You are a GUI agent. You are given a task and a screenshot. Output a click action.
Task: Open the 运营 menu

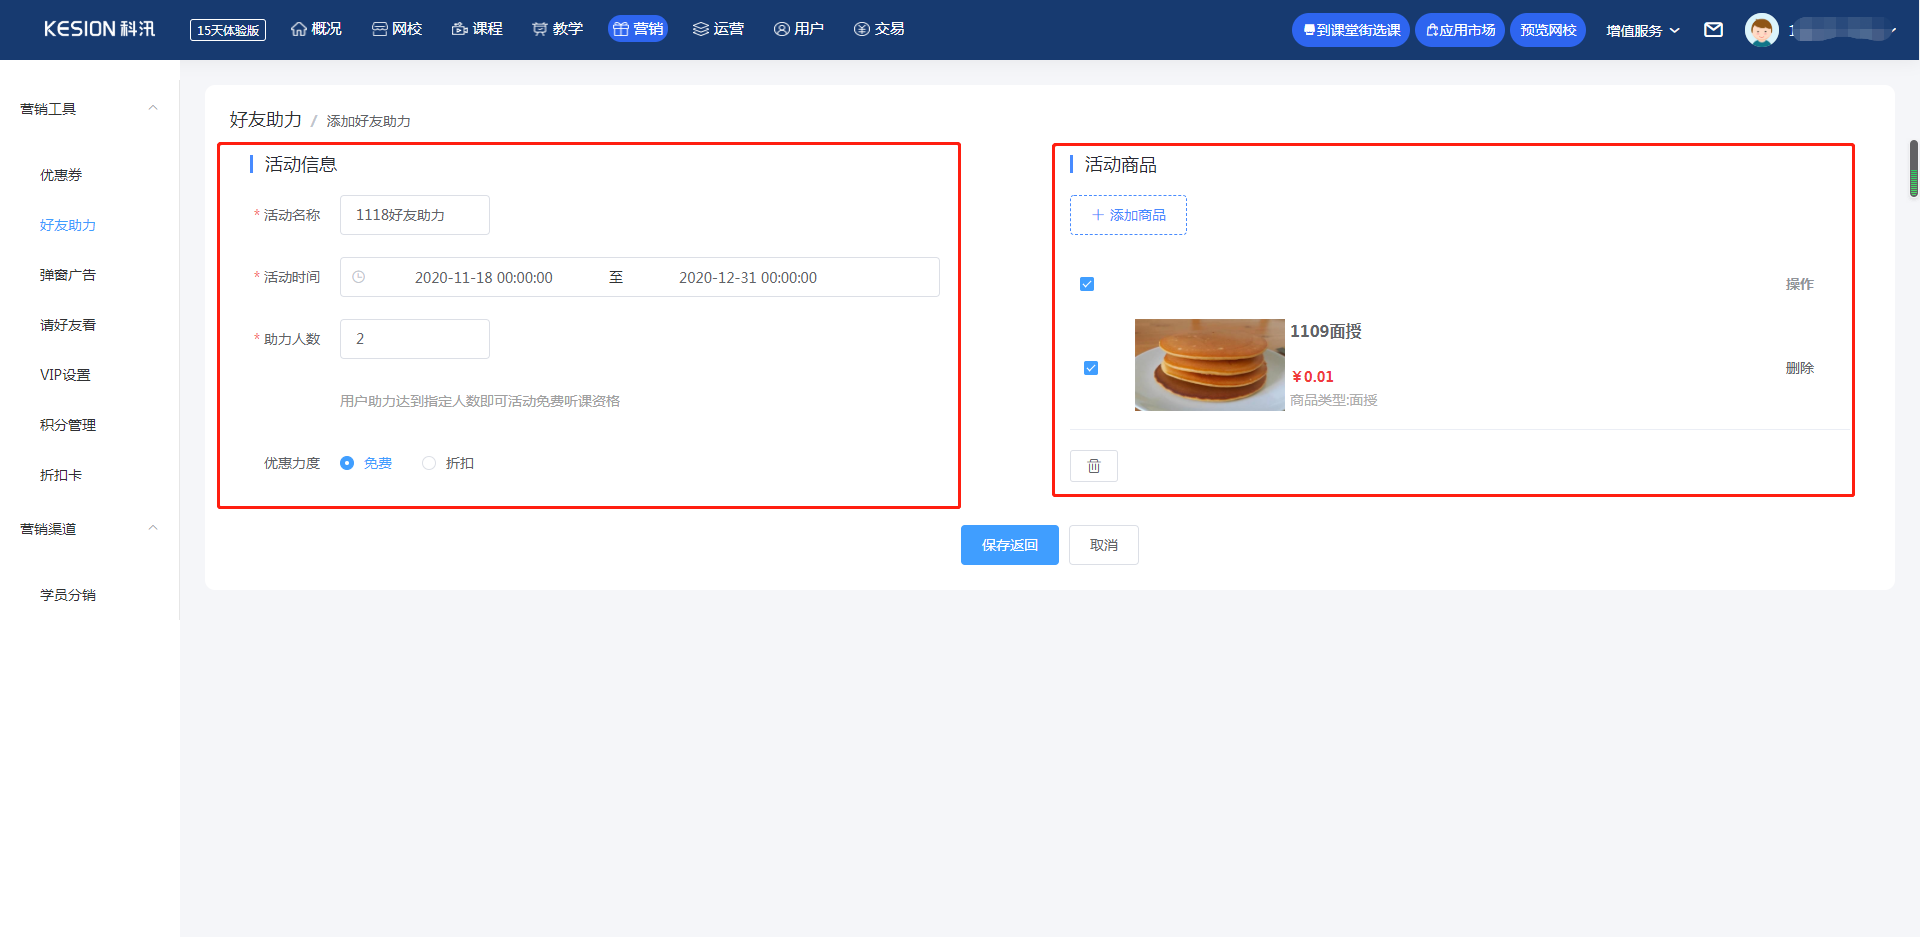click(718, 29)
